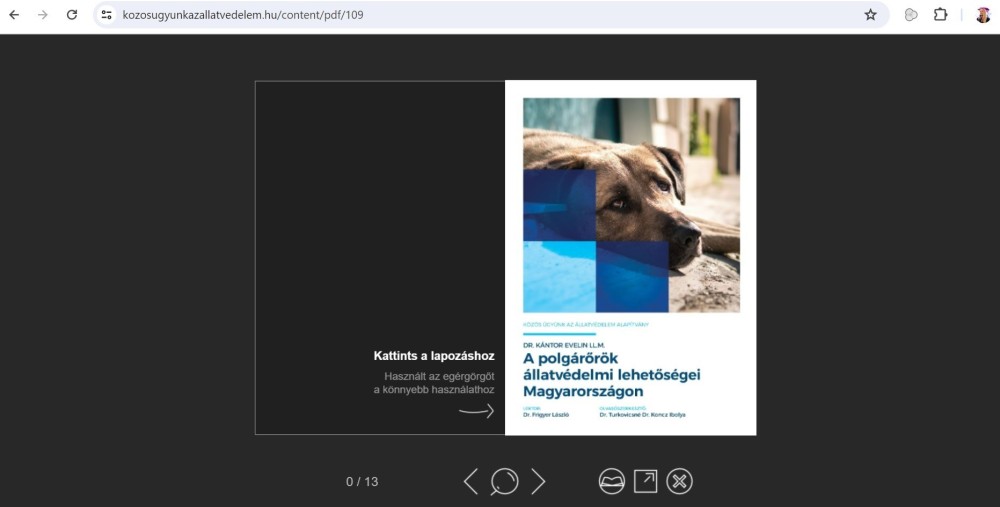1000x507 pixels.
Task: Open the Chrome profile avatar
Action: (983, 15)
